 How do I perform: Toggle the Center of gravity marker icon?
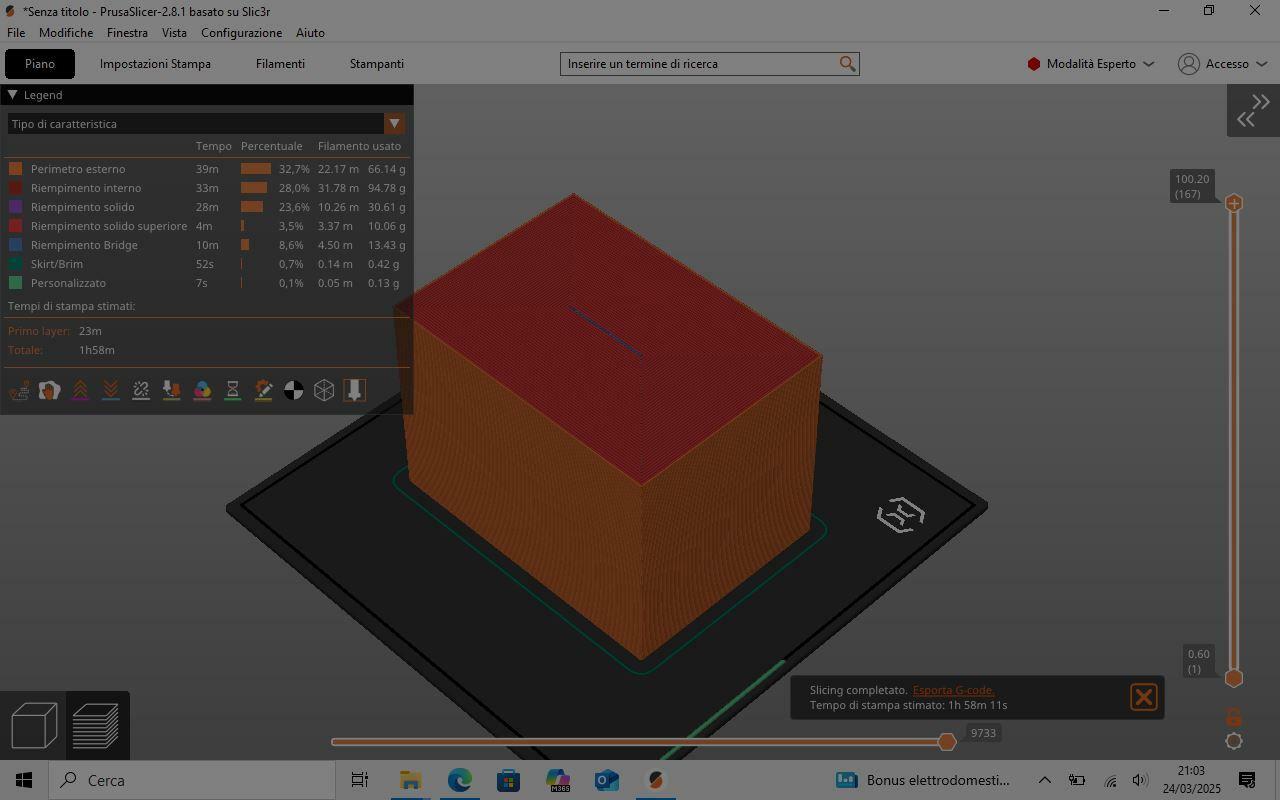pos(293,390)
